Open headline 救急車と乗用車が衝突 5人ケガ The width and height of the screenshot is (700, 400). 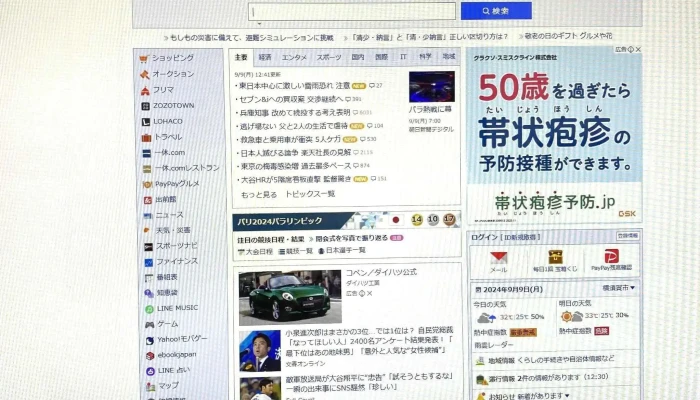click(291, 140)
